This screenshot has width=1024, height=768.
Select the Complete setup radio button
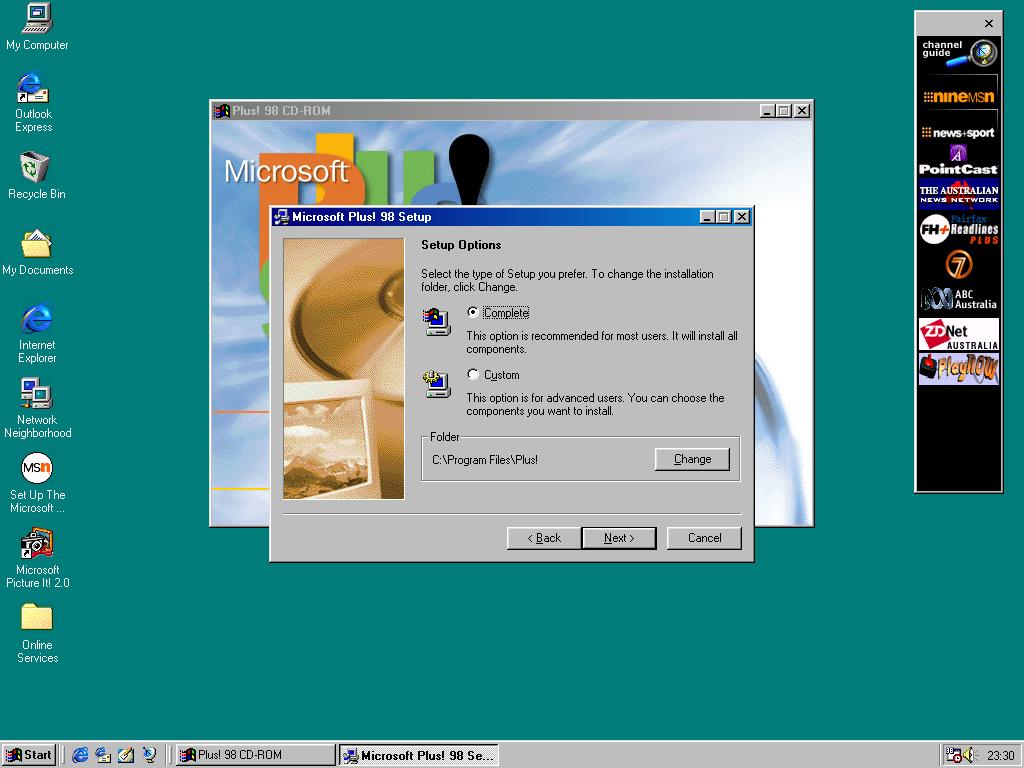click(473, 313)
